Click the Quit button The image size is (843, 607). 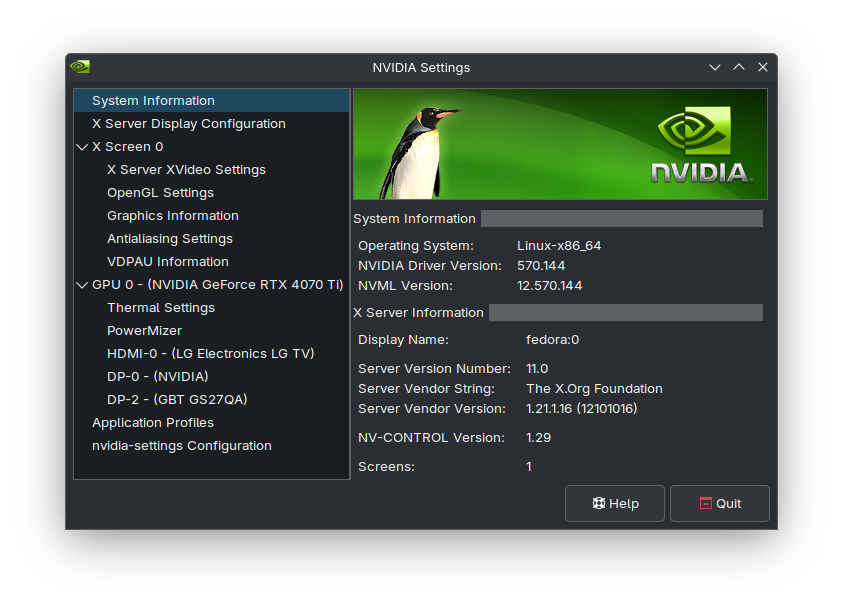tap(719, 503)
